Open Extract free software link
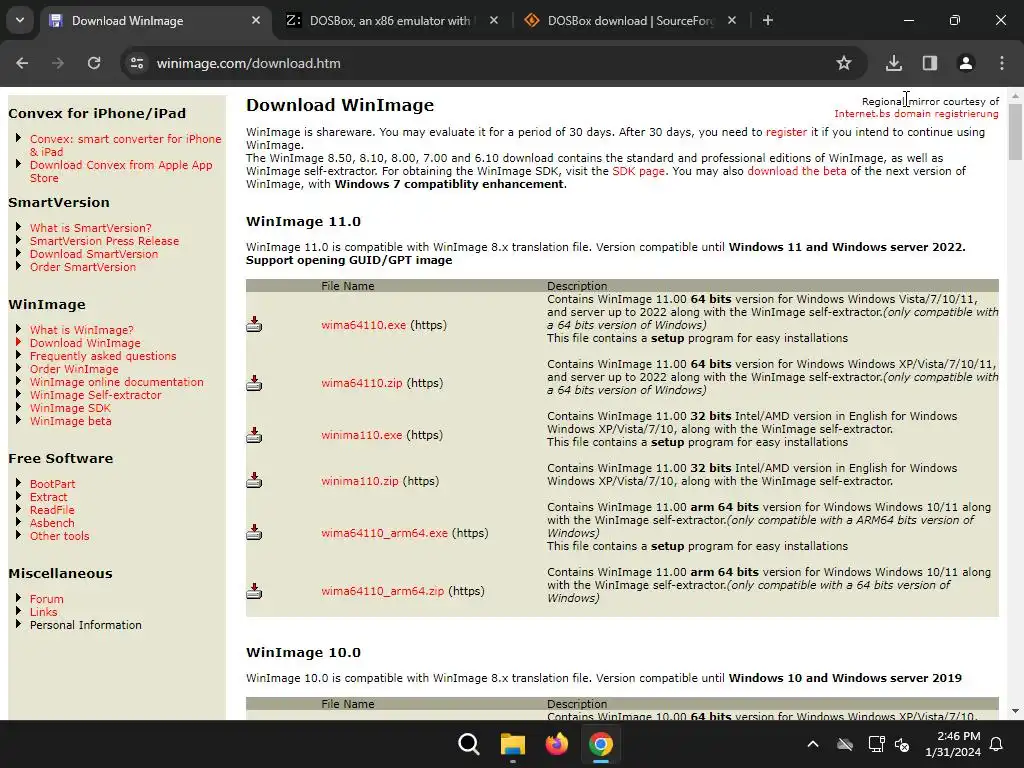 click(48, 497)
